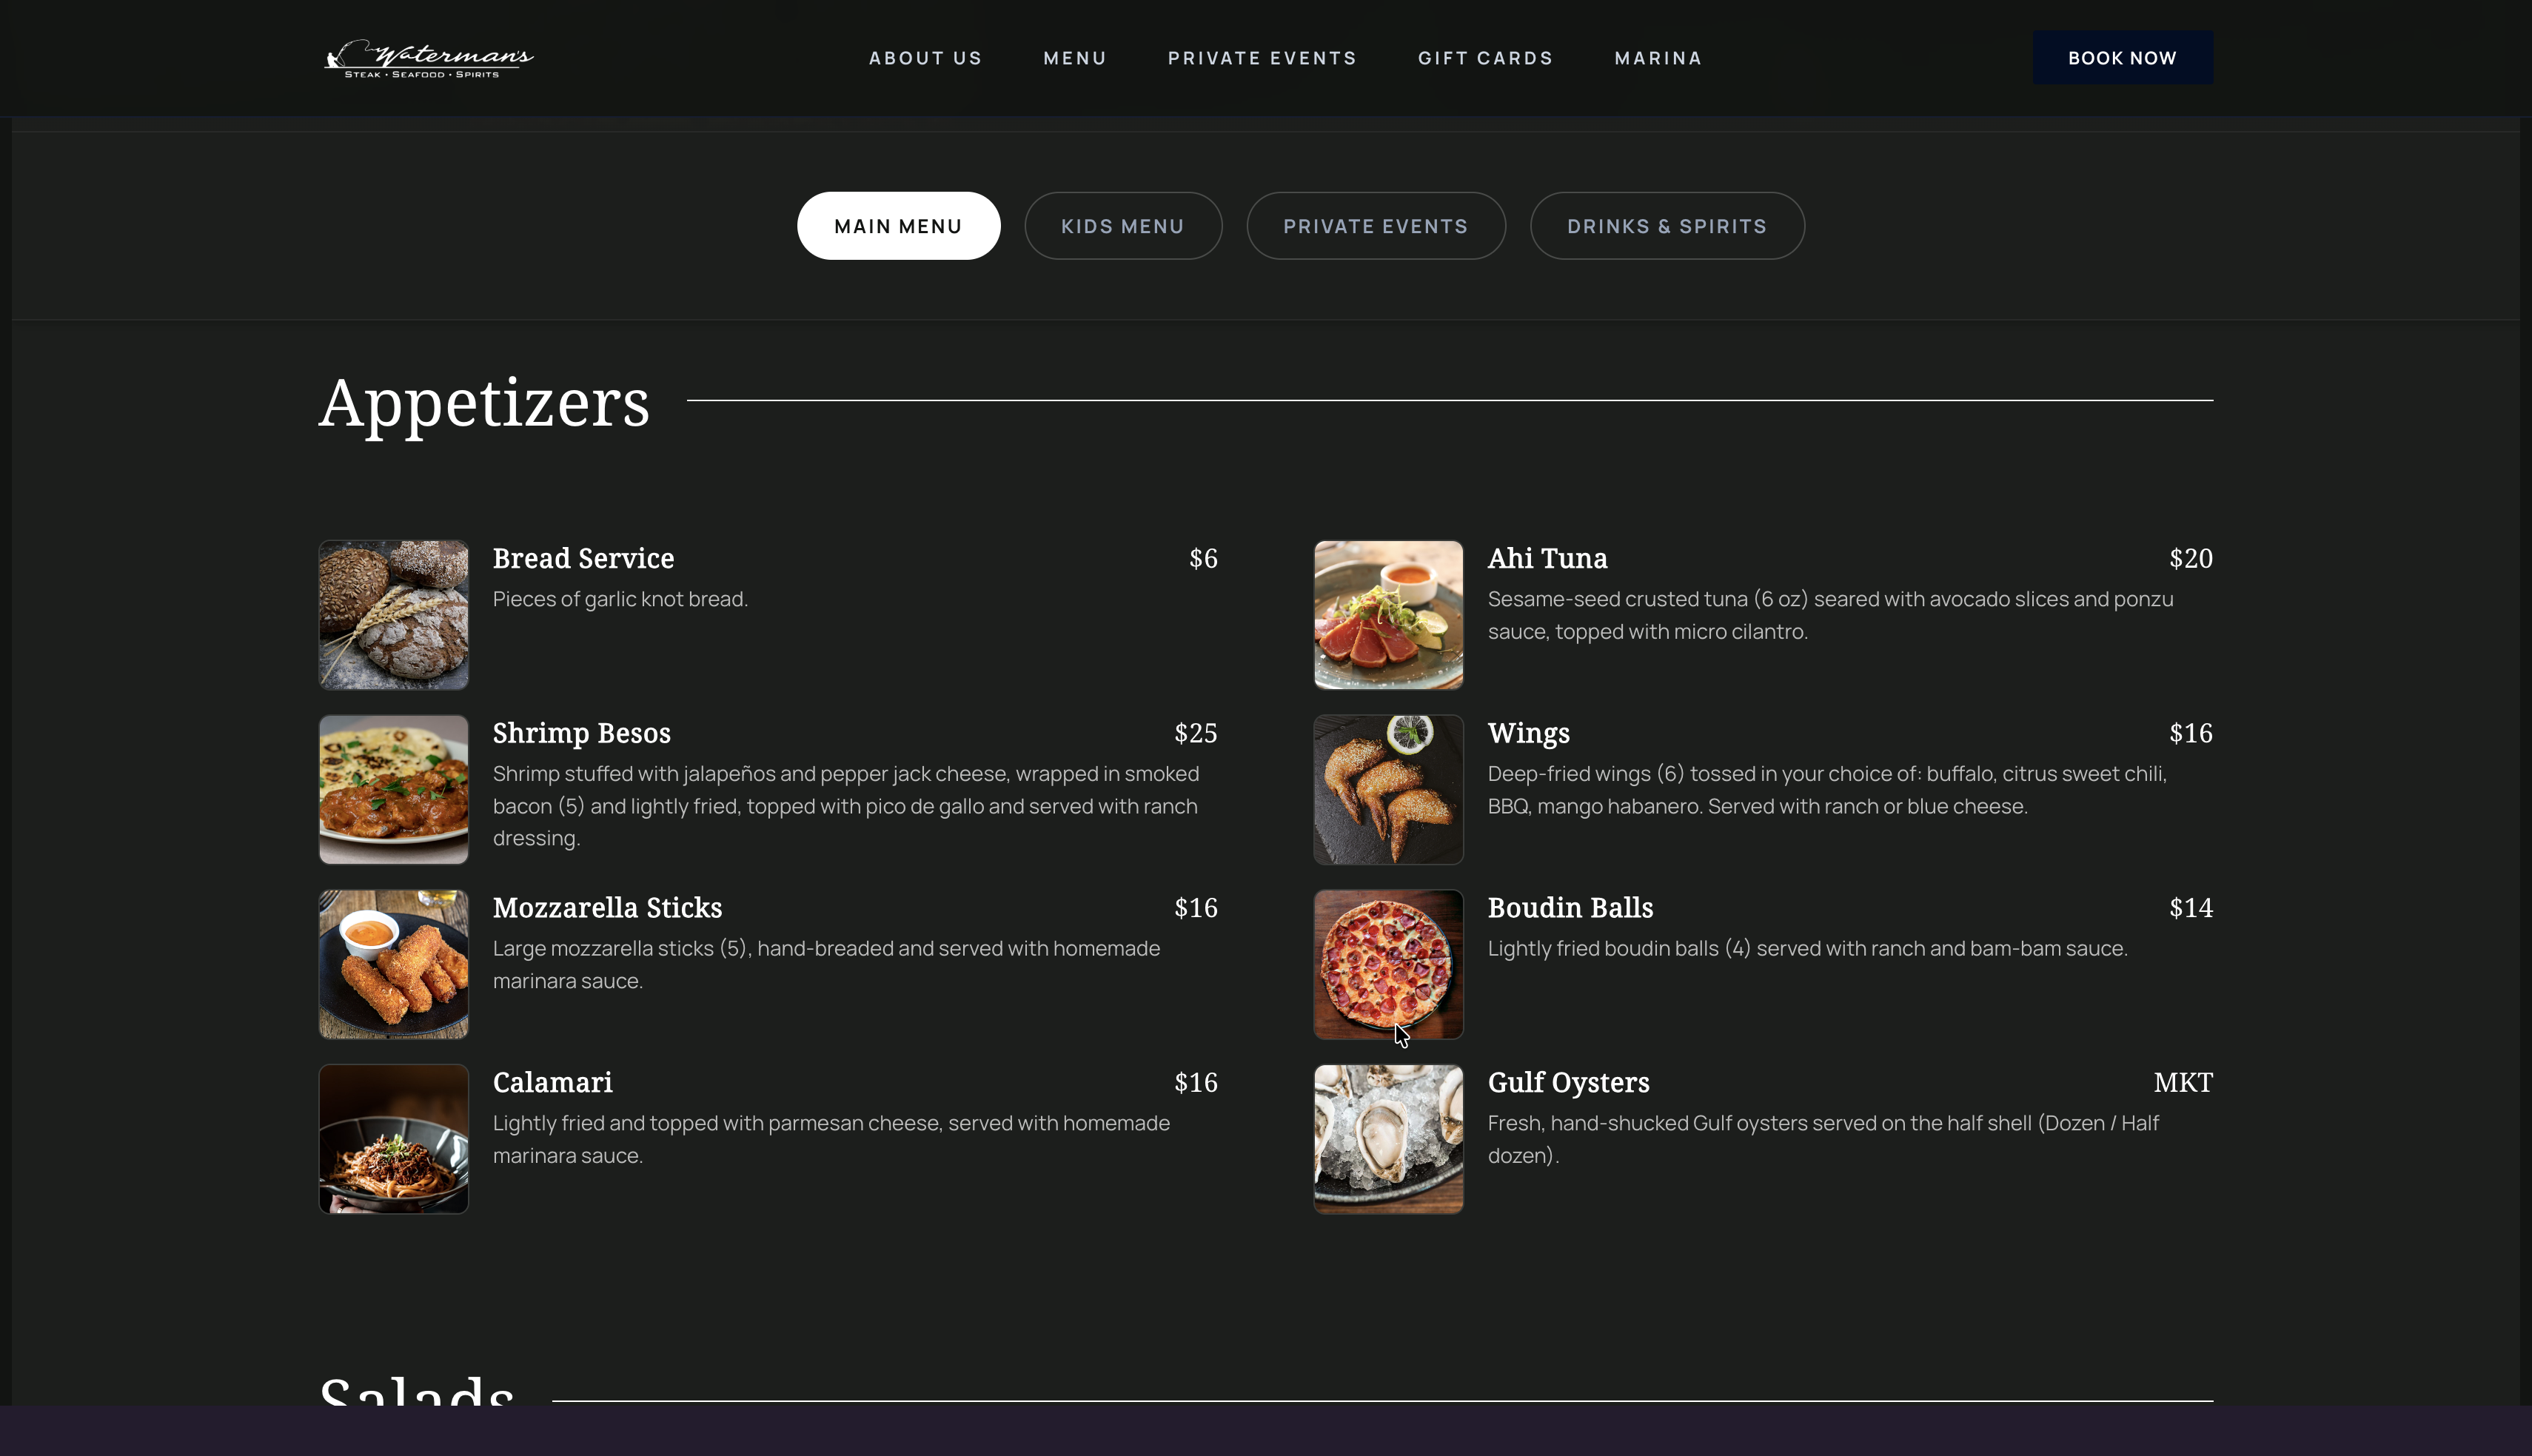This screenshot has width=2532, height=1456.
Task: Select the Main Menu tab
Action: click(898, 226)
